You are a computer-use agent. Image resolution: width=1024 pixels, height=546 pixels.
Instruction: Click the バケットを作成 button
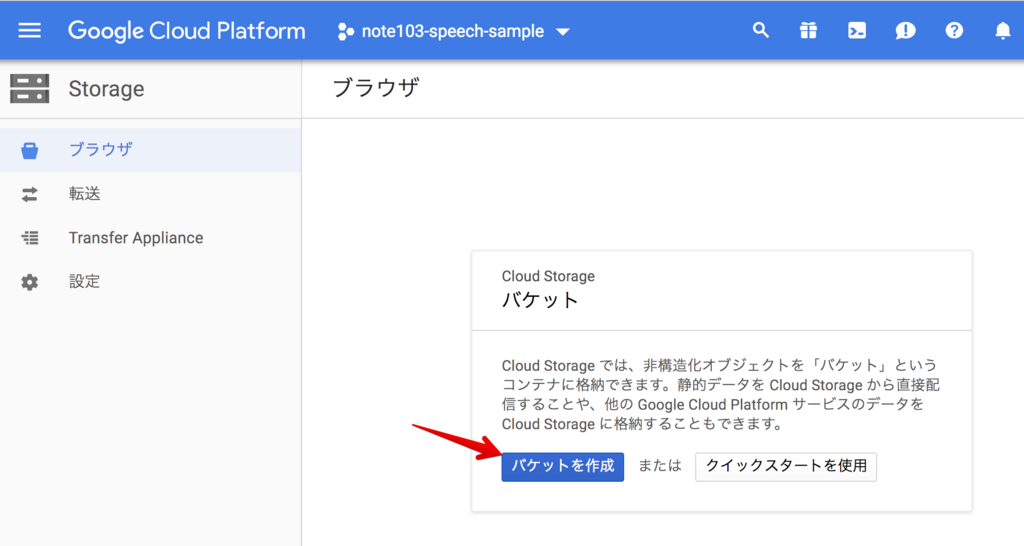(x=562, y=466)
